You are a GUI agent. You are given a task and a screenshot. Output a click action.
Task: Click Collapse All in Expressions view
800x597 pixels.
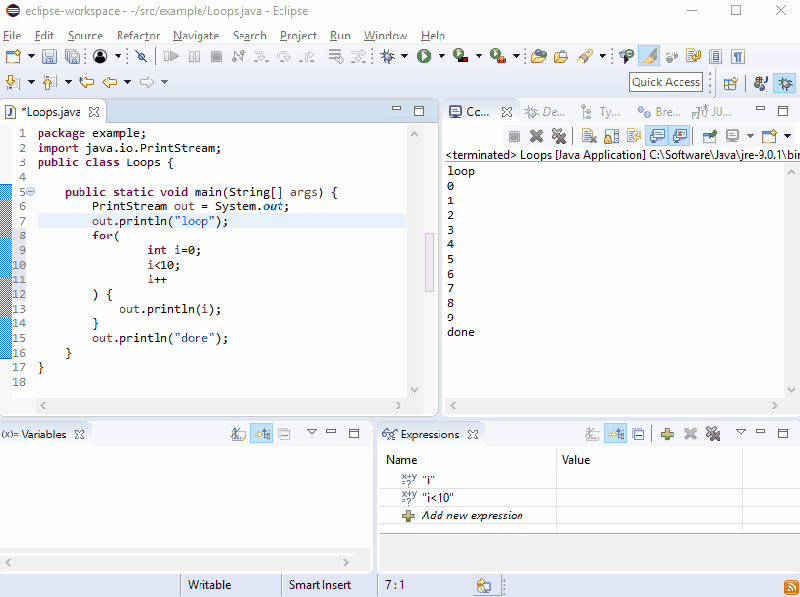point(638,434)
